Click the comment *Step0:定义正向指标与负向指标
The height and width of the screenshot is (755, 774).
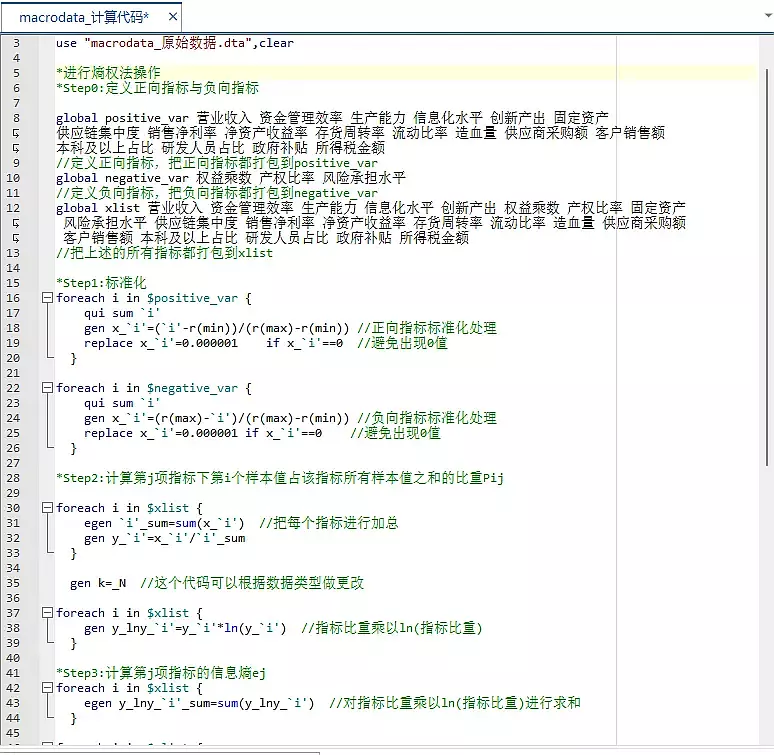tap(157, 88)
